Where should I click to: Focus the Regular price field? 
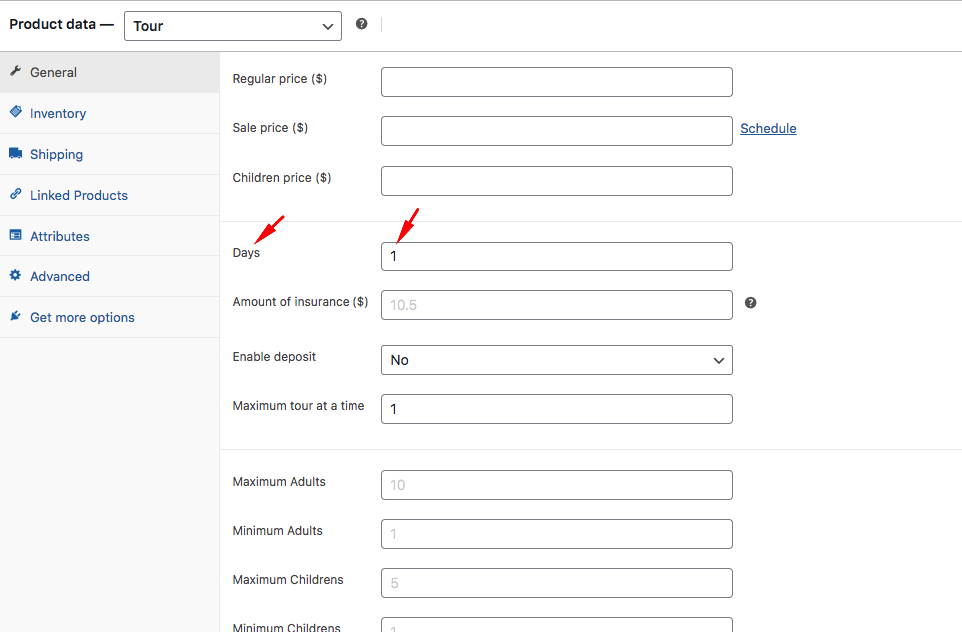(556, 82)
